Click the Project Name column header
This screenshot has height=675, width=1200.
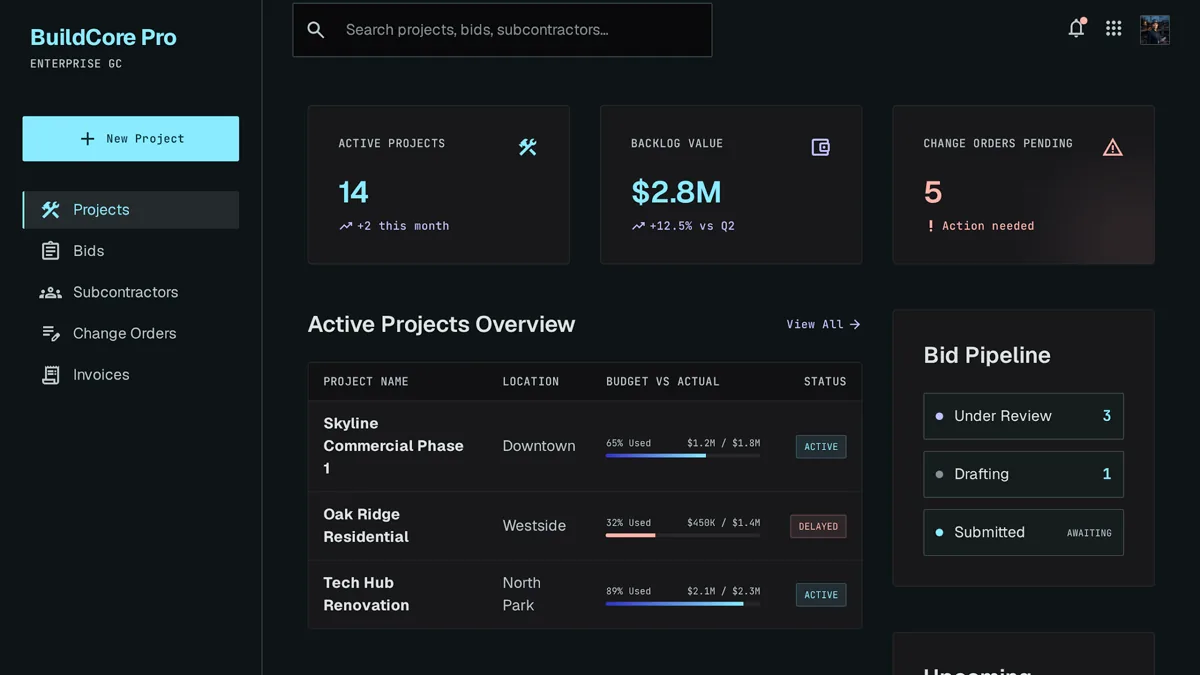pyautogui.click(x=366, y=382)
